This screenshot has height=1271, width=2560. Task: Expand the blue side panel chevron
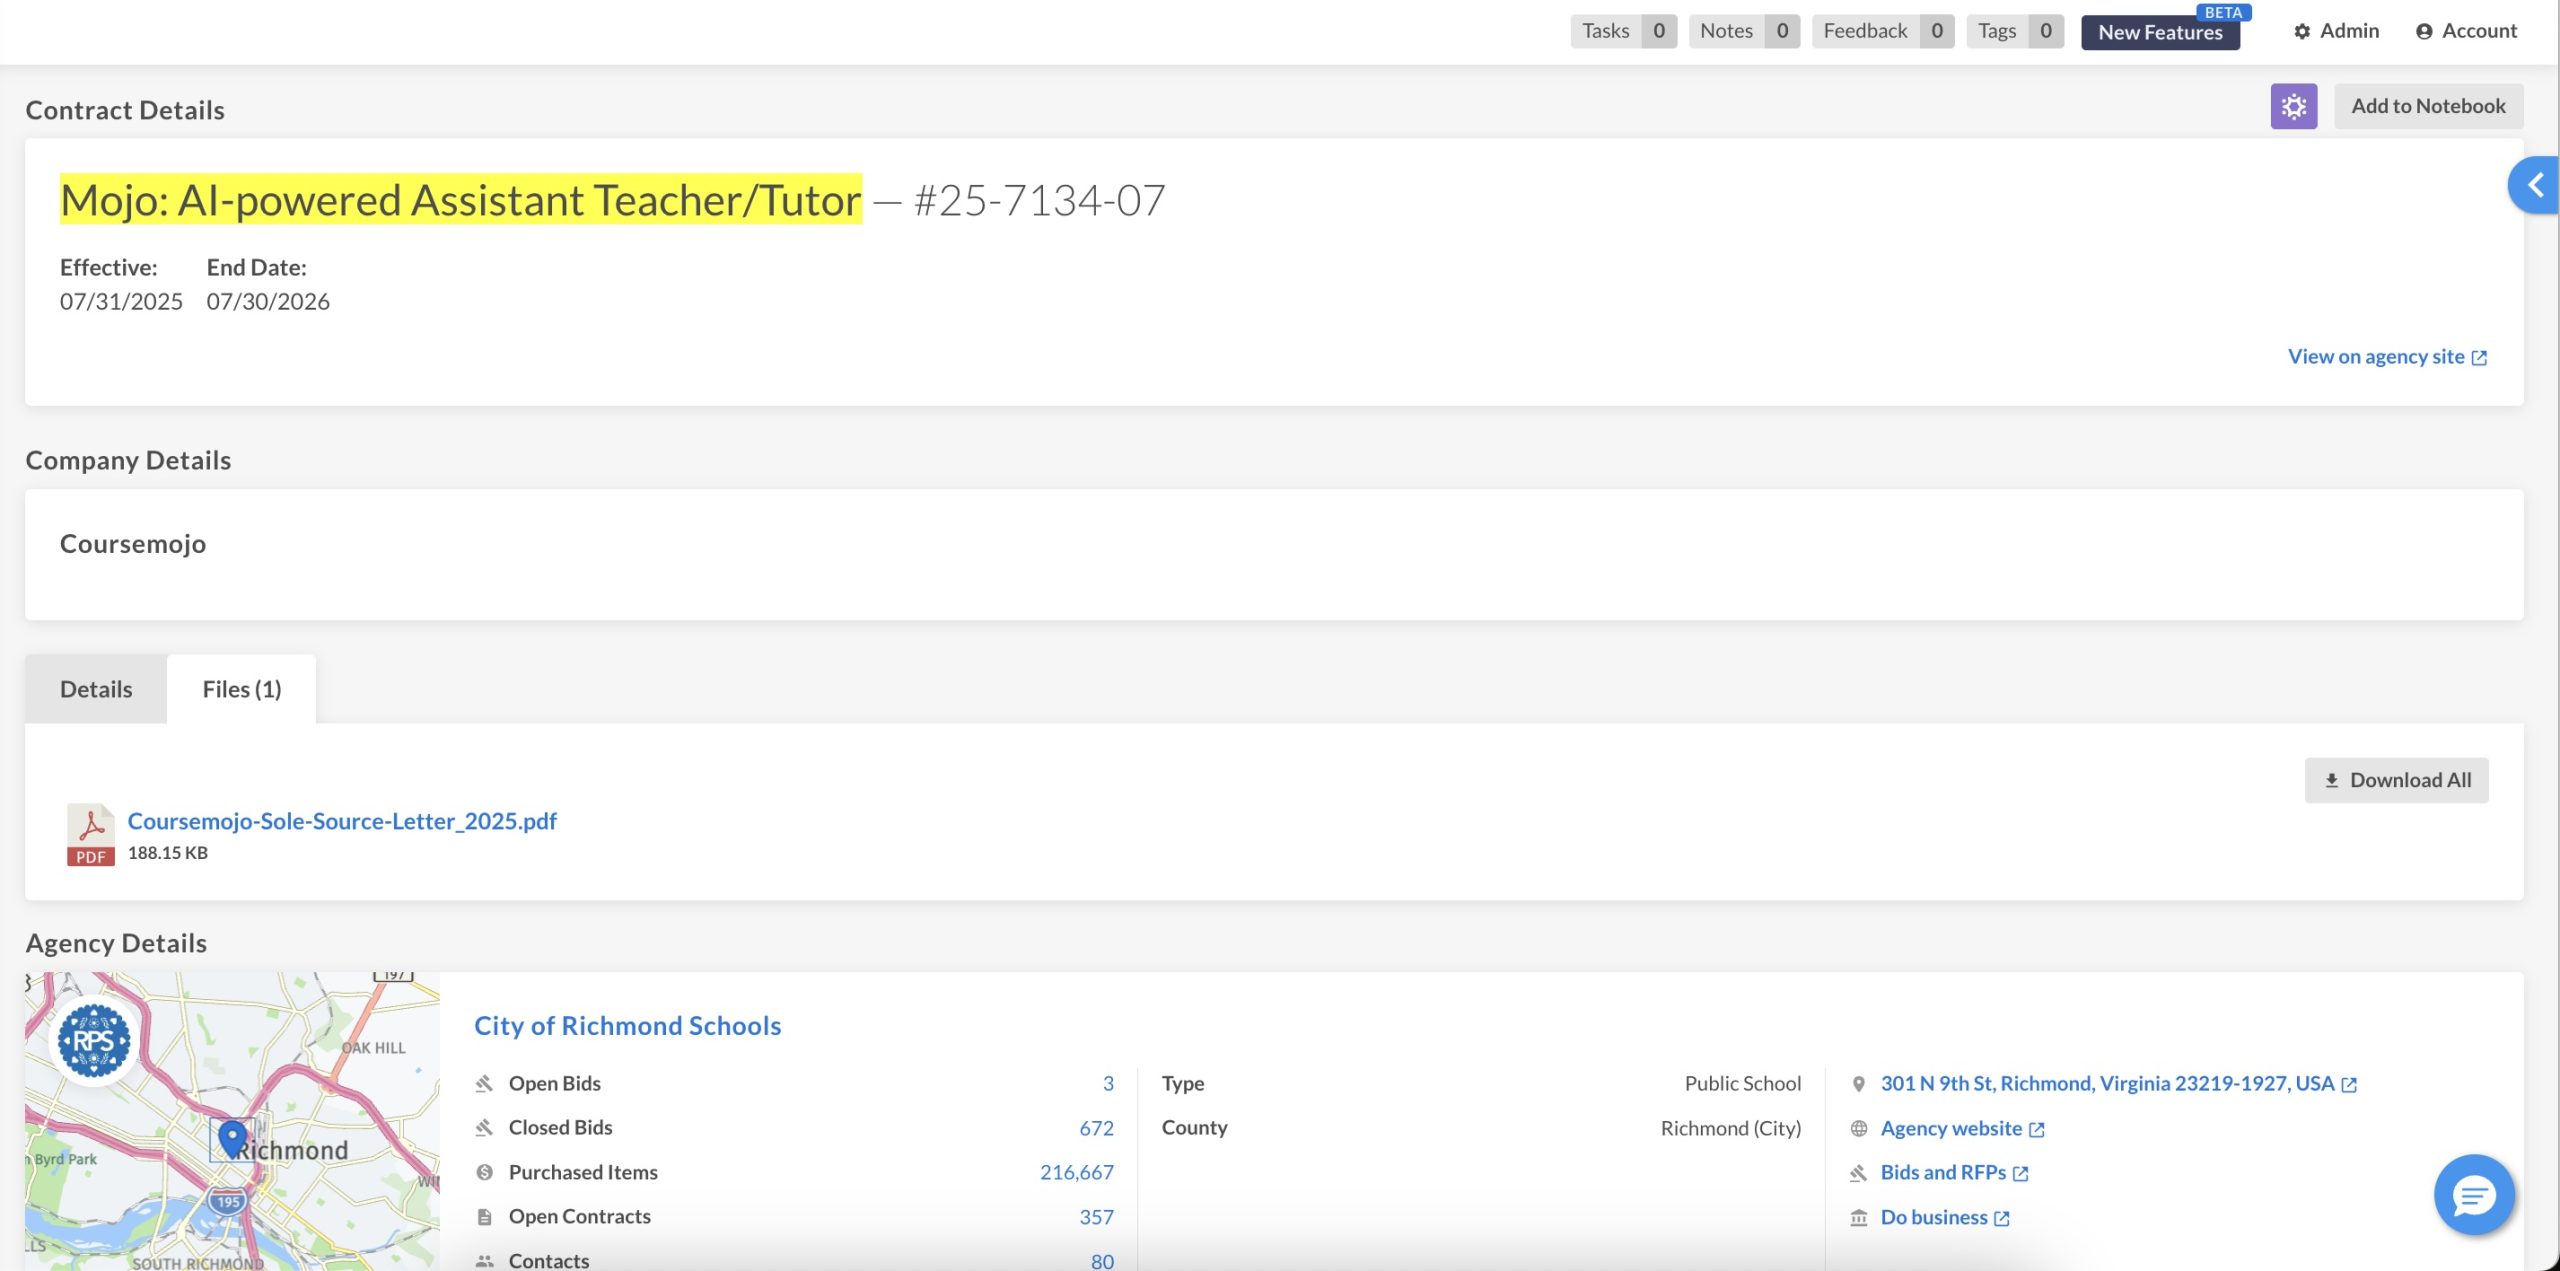pos(2535,185)
